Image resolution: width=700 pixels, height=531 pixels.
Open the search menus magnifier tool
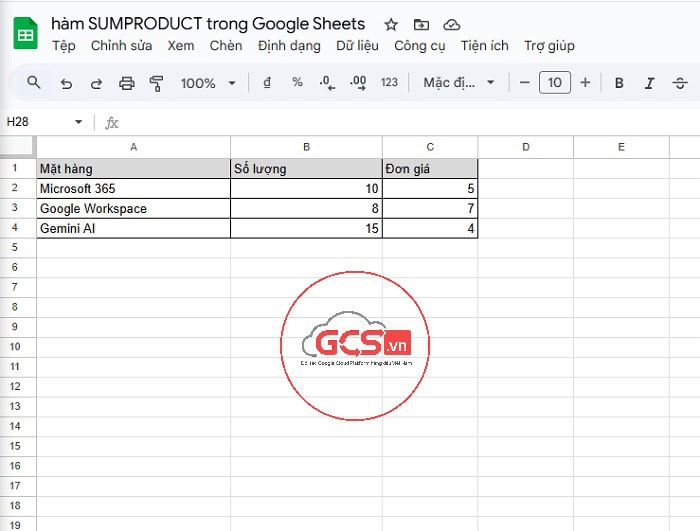[34, 83]
